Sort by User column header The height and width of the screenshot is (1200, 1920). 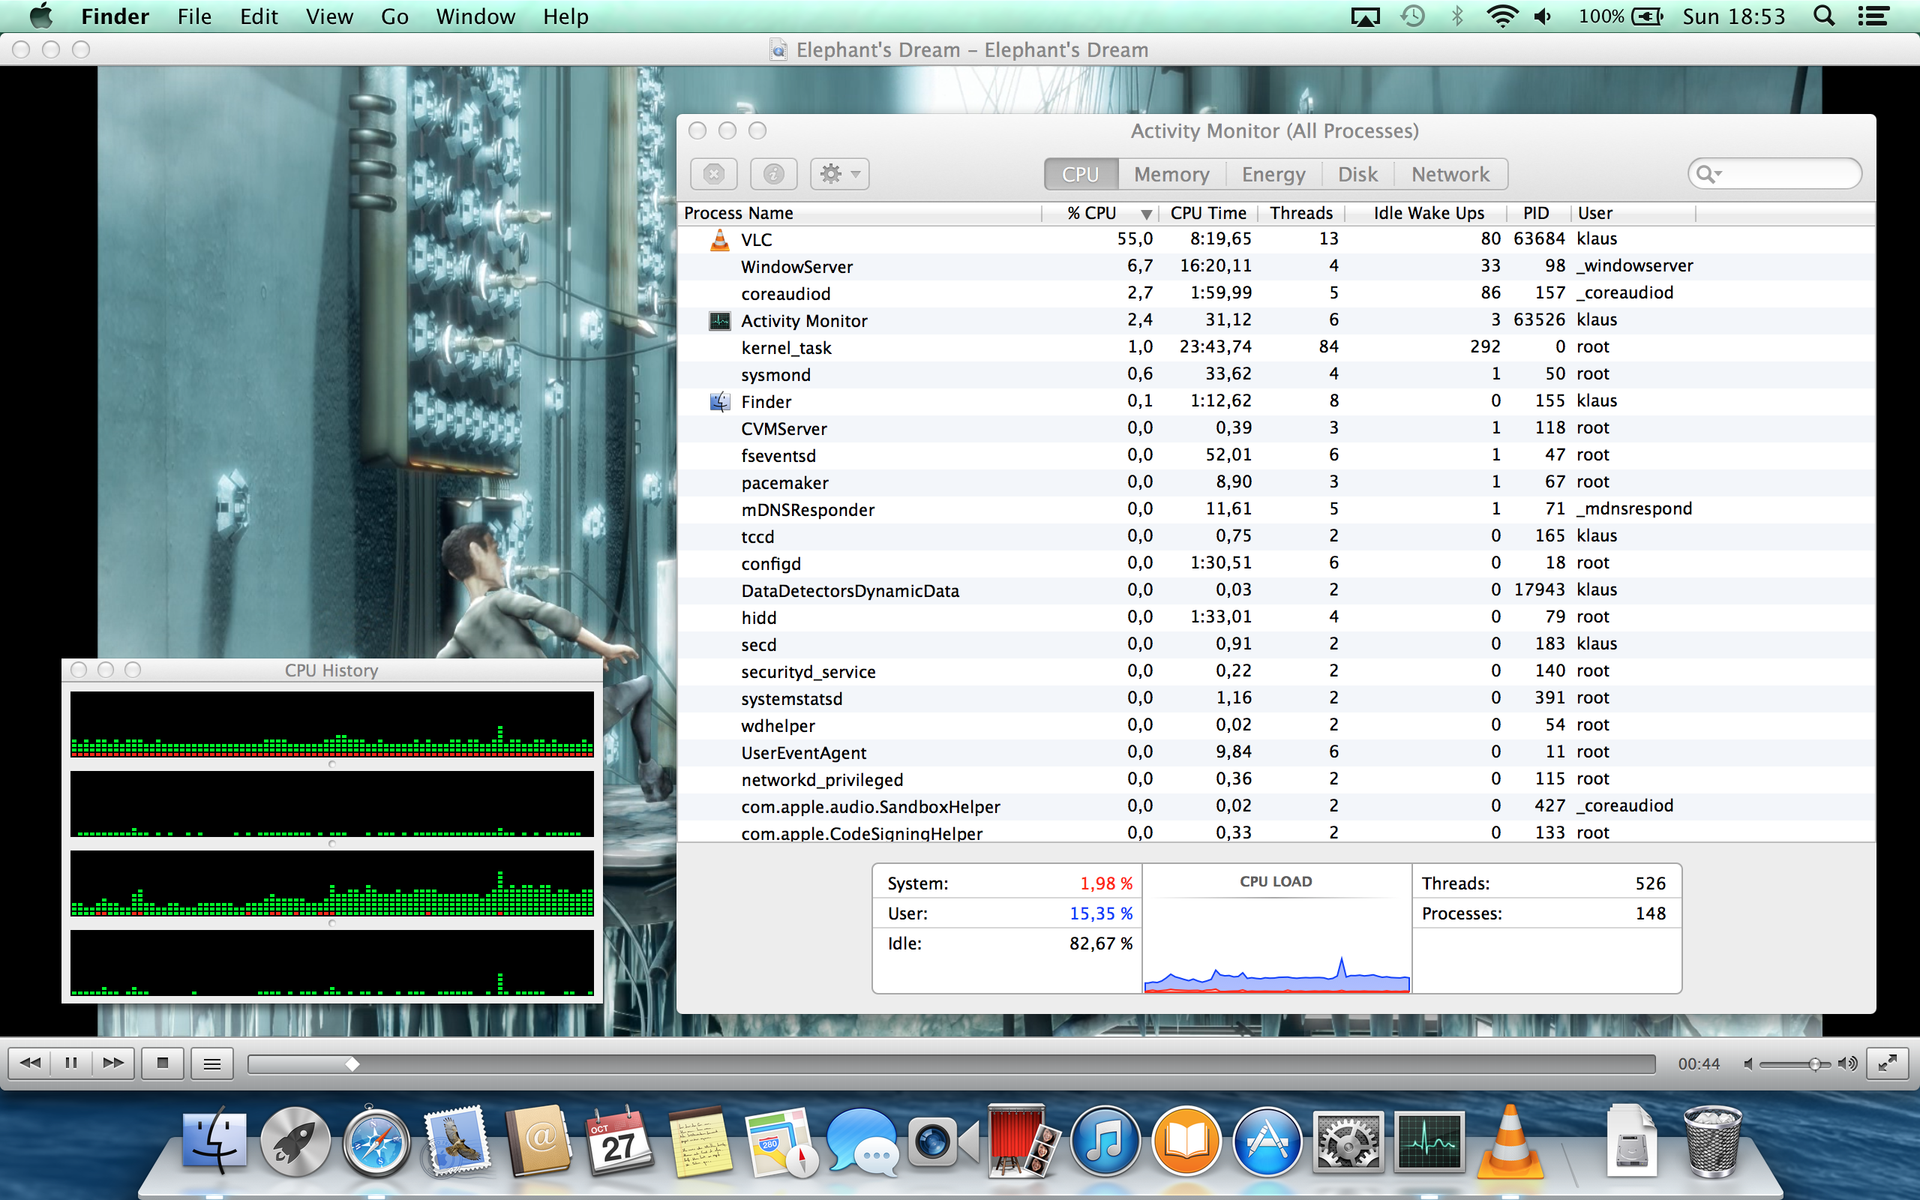tap(1633, 213)
